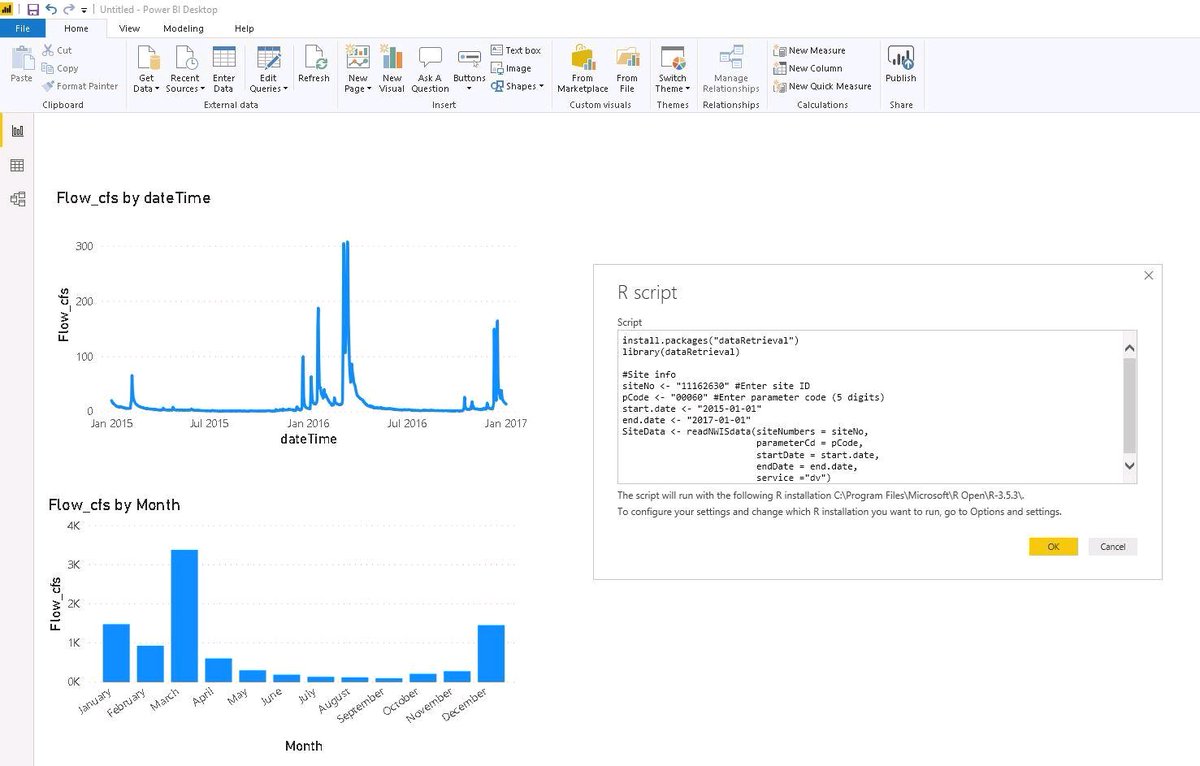
Task: Publish the report
Action: [x=901, y=65]
